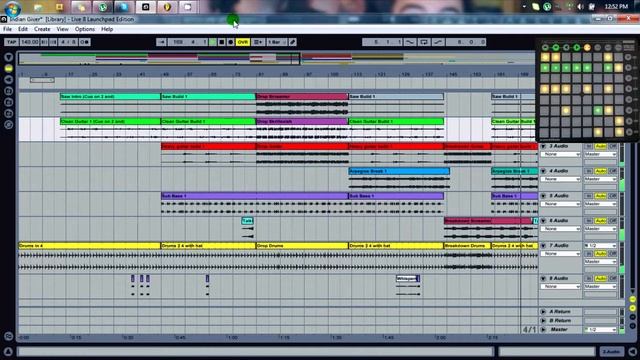Screen dimensions: 640x360
Task: Toggle Auto monitor on 8 Audio
Action: pyautogui.click(x=600, y=278)
